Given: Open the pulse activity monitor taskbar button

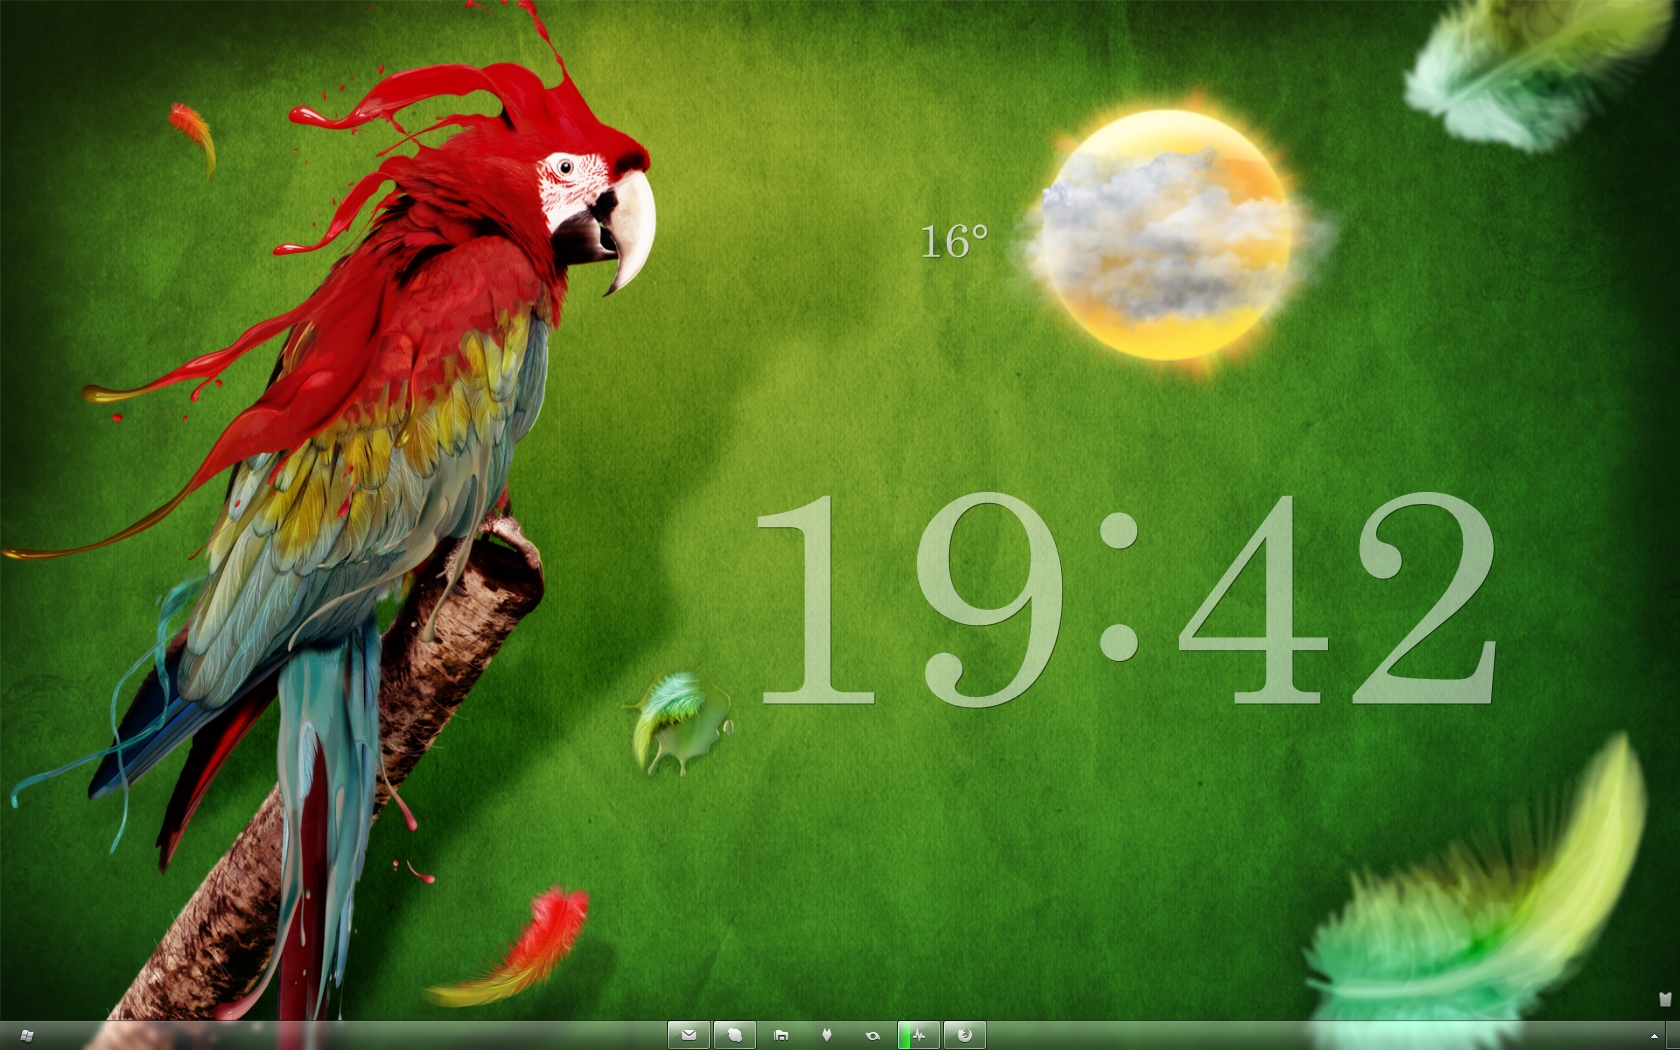Looking at the screenshot, I should coord(919,1035).
